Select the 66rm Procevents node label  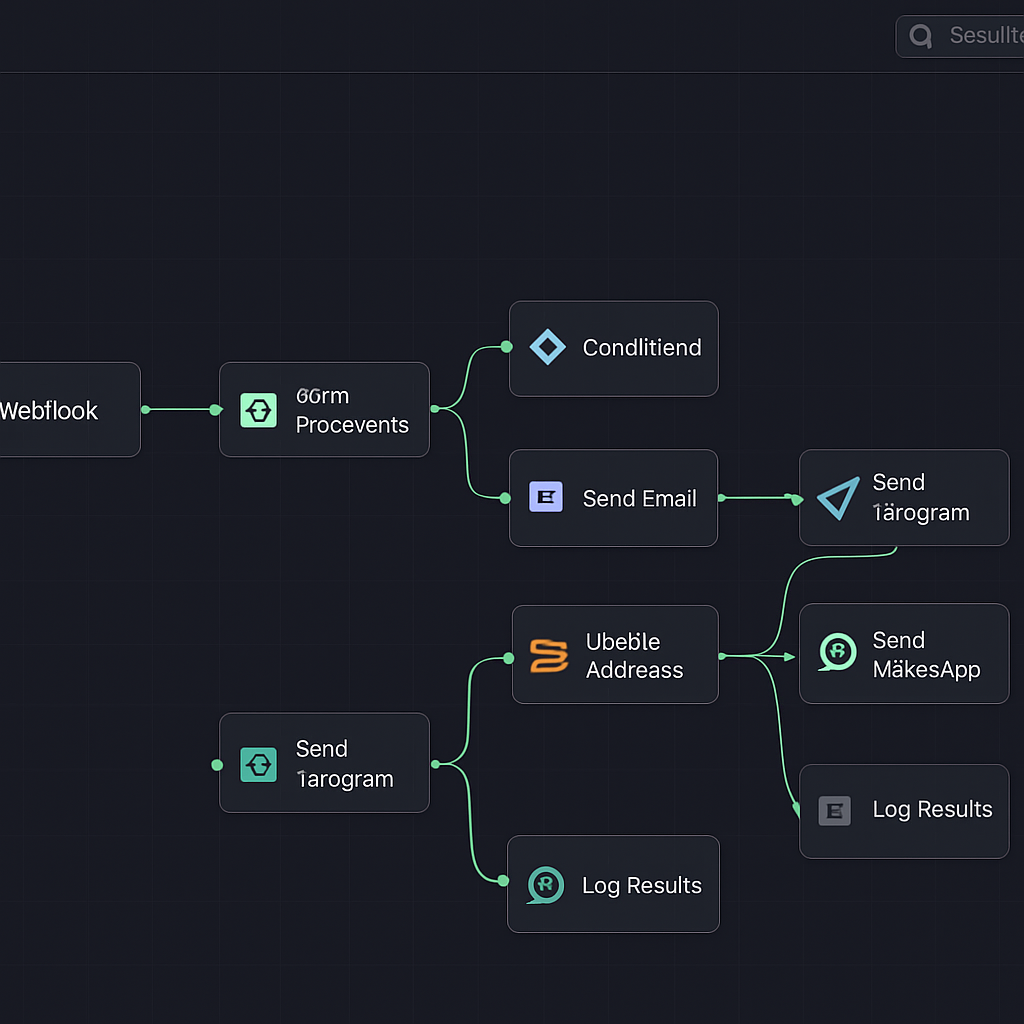(x=352, y=410)
